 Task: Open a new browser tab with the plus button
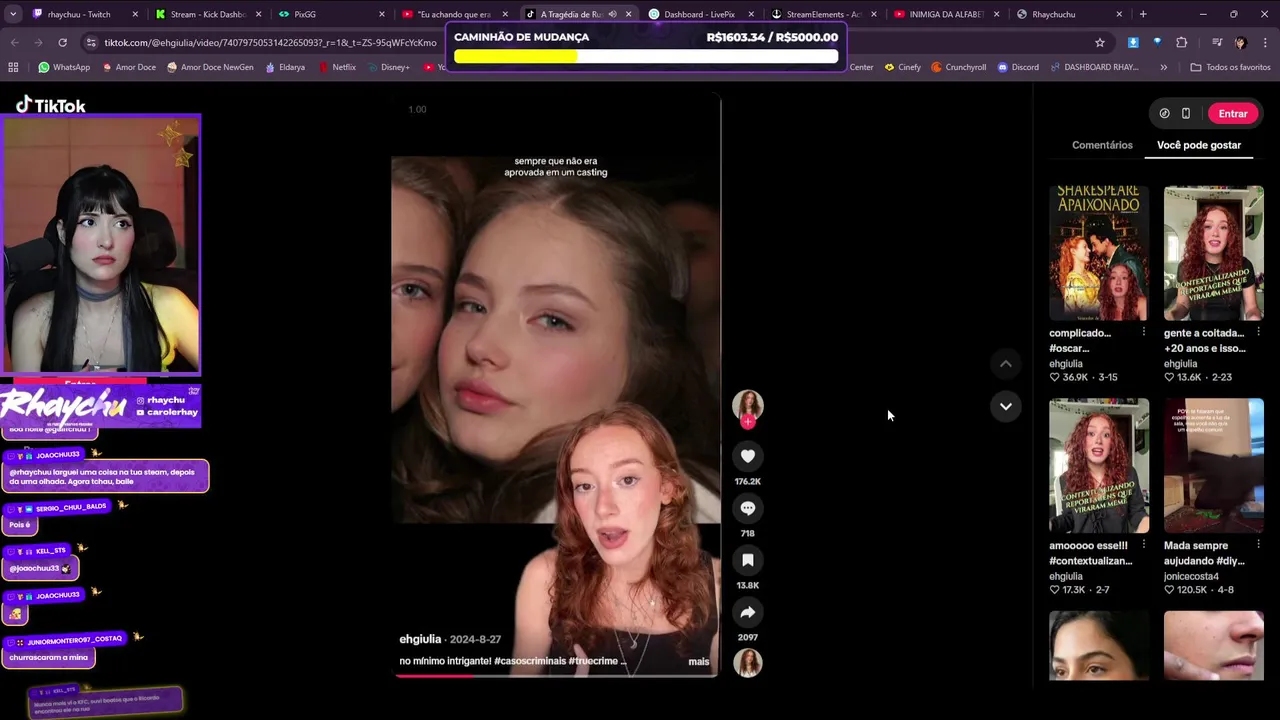click(1143, 14)
